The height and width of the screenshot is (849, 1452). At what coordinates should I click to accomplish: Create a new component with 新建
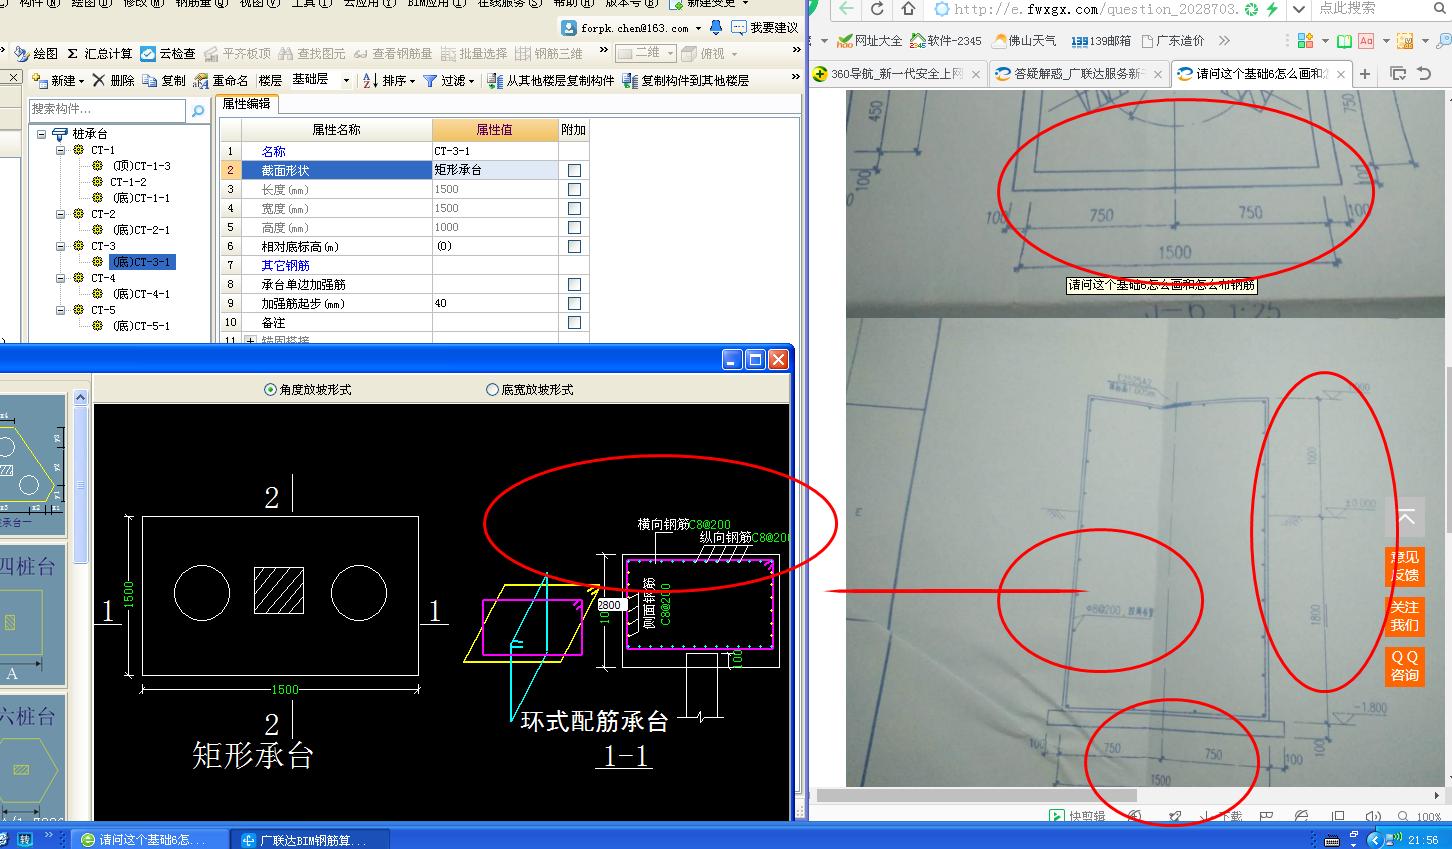[59, 80]
